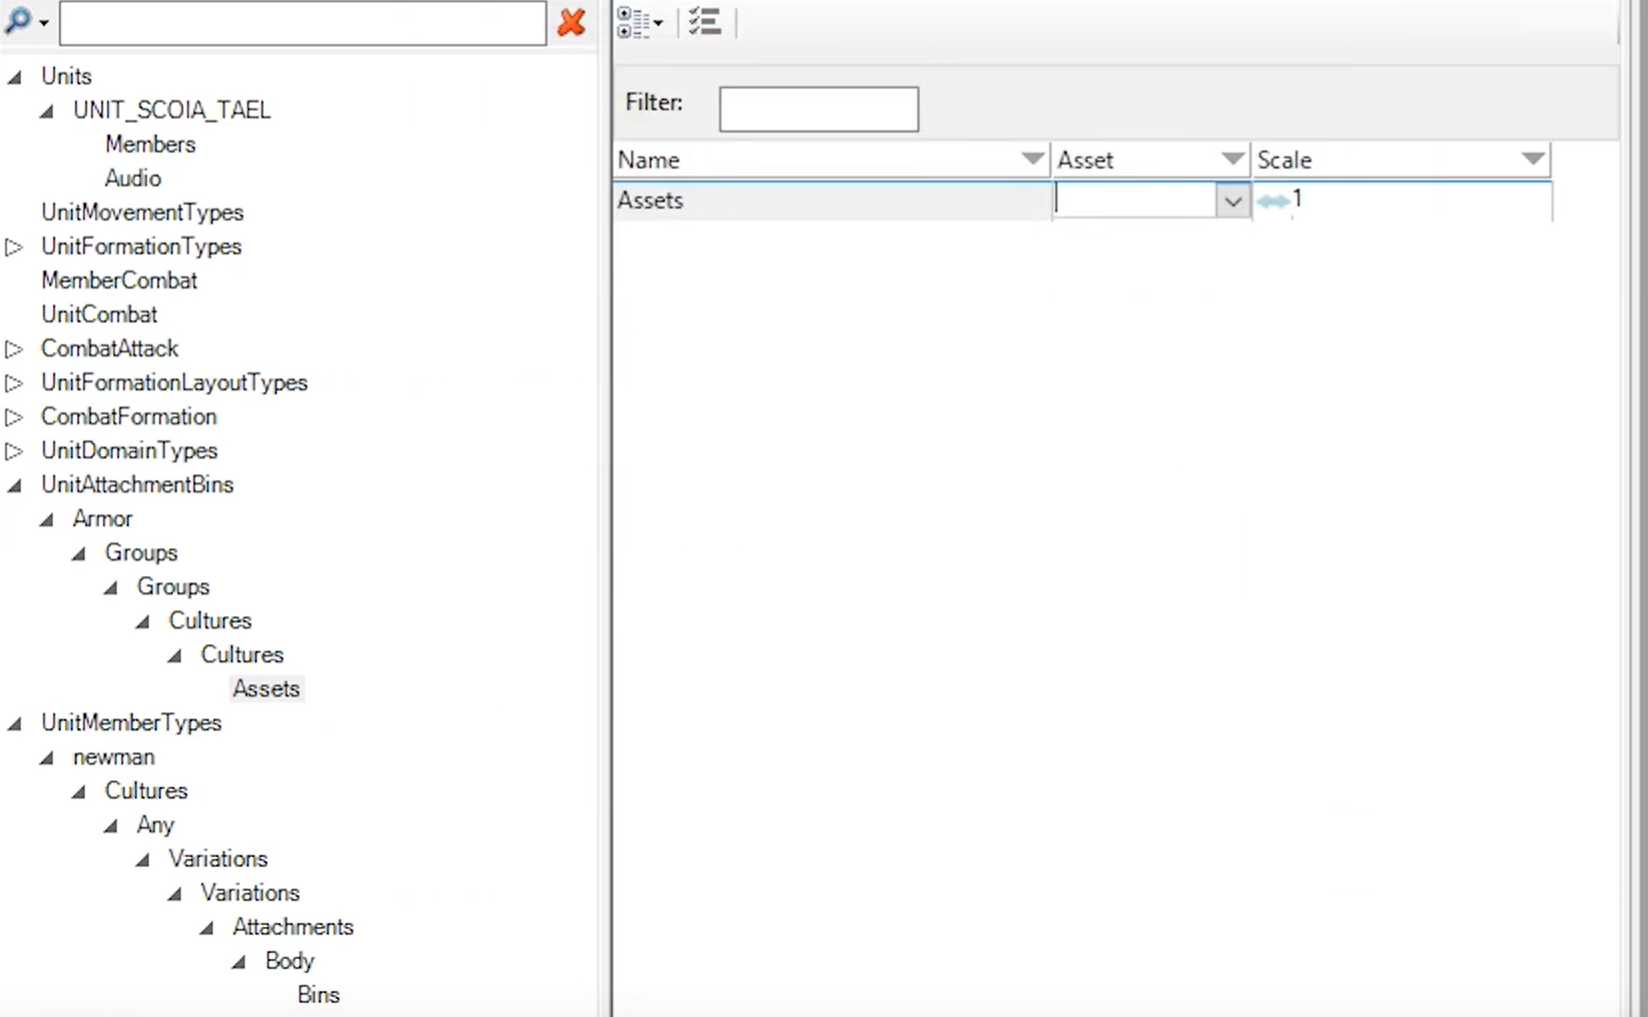Click the Asset column header
Viewport: 1648px width, 1017px height.
[x=1151, y=160]
